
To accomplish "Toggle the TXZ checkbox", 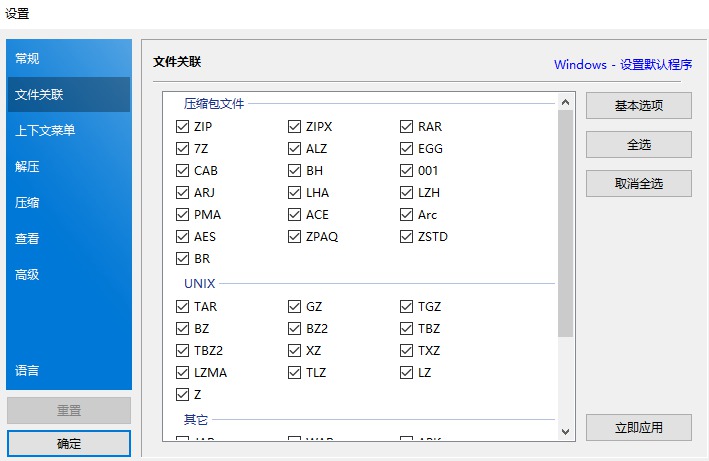I will (406, 351).
